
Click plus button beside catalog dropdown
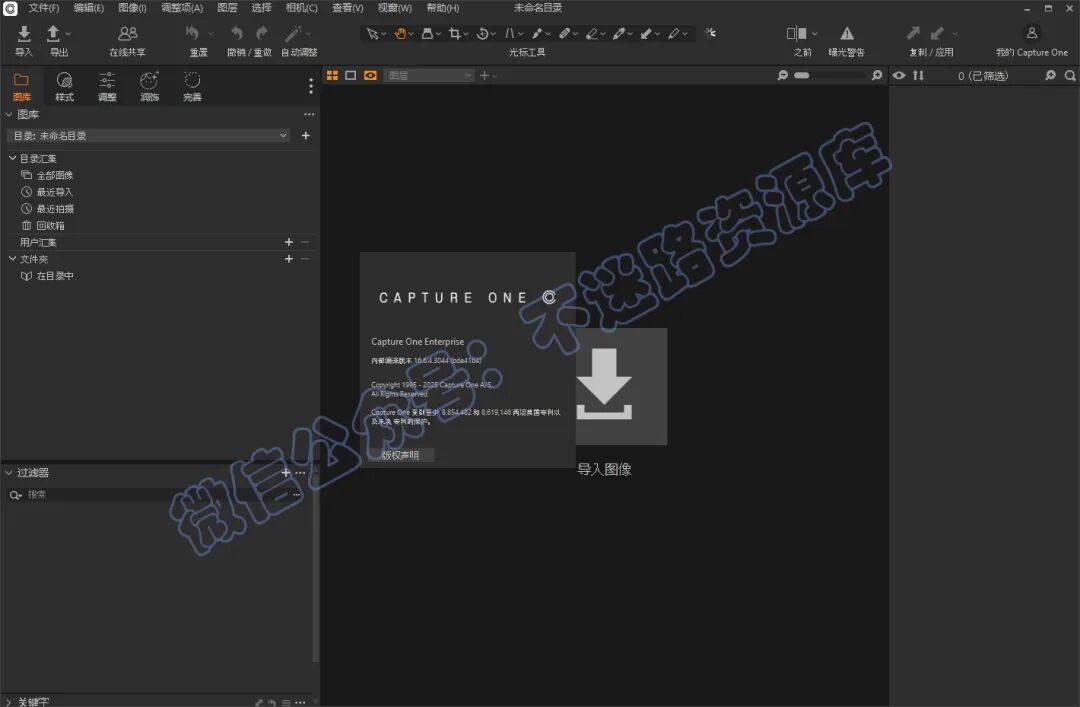(x=305, y=136)
